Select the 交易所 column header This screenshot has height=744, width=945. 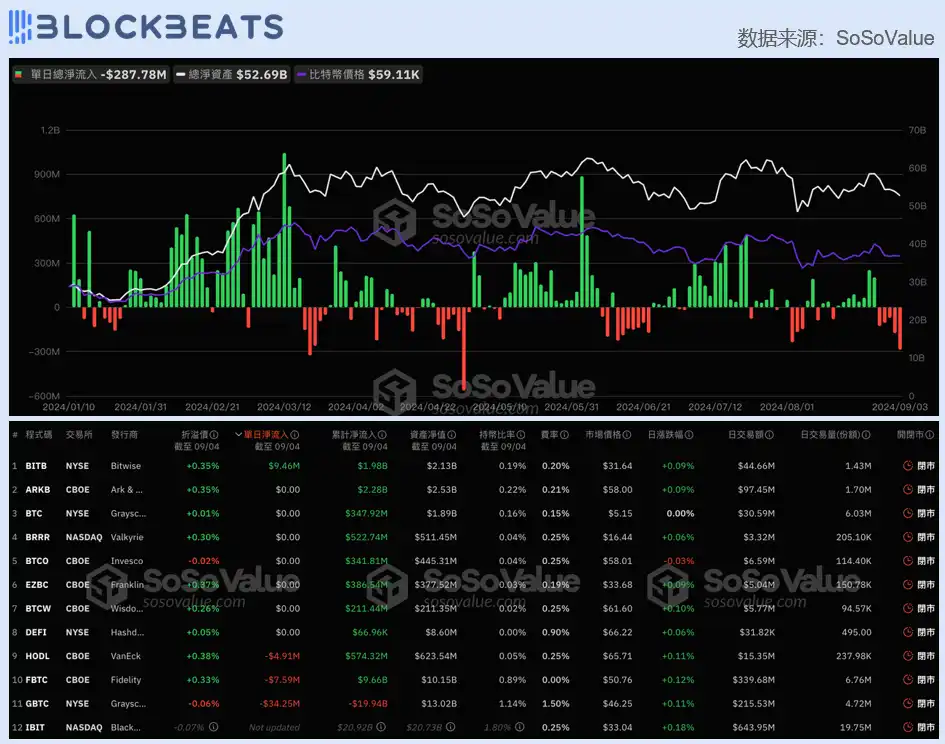tap(79, 435)
